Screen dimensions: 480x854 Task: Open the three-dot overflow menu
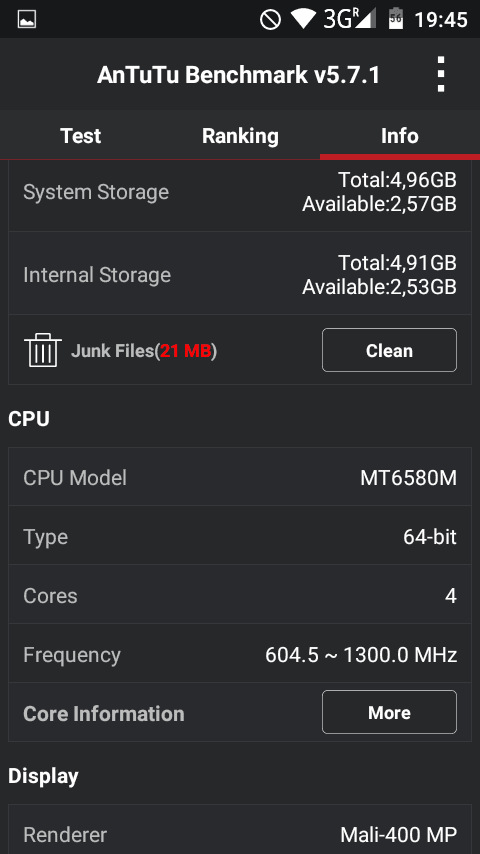[x=441, y=74]
